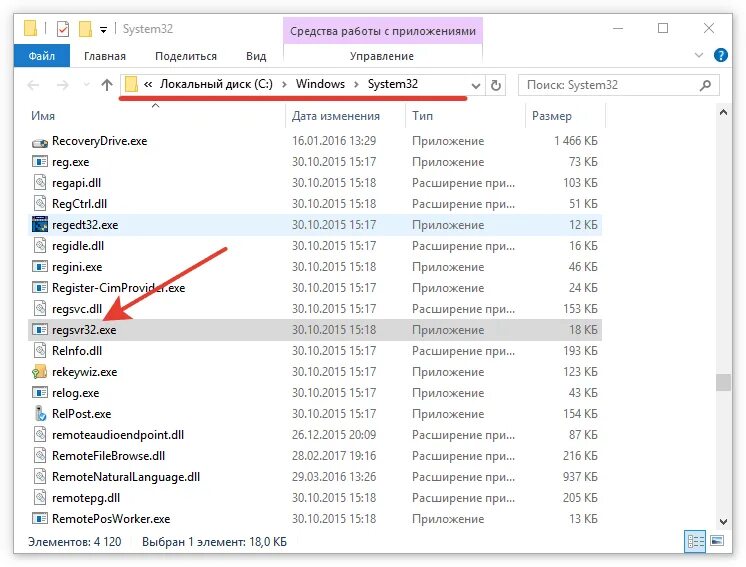Click the RelPost.exe file icon
Image resolution: width=746 pixels, height=567 pixels.
[40, 413]
